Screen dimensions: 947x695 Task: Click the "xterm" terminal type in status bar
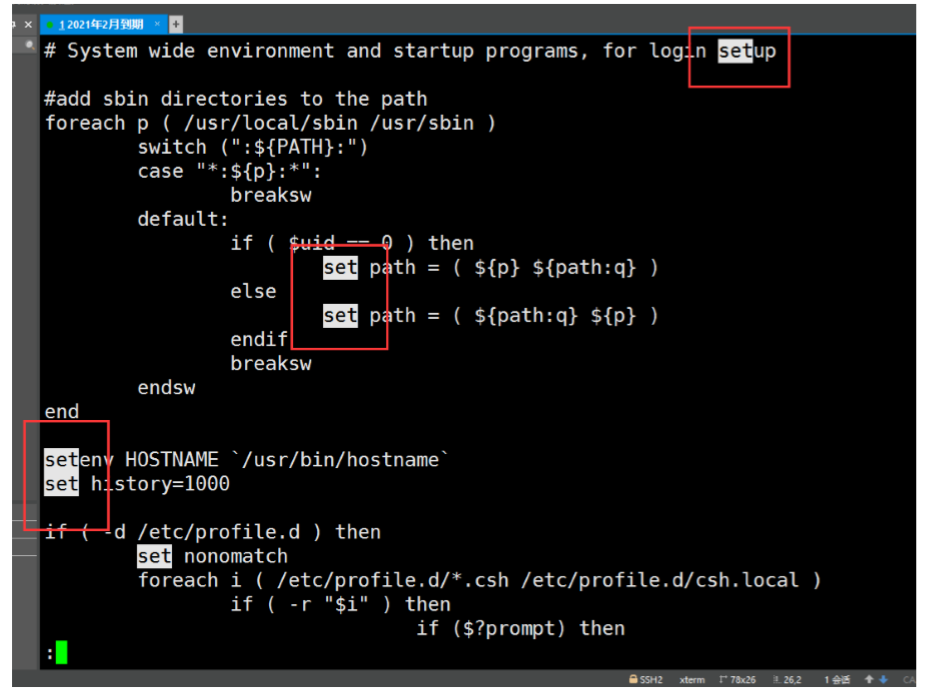pos(692,679)
